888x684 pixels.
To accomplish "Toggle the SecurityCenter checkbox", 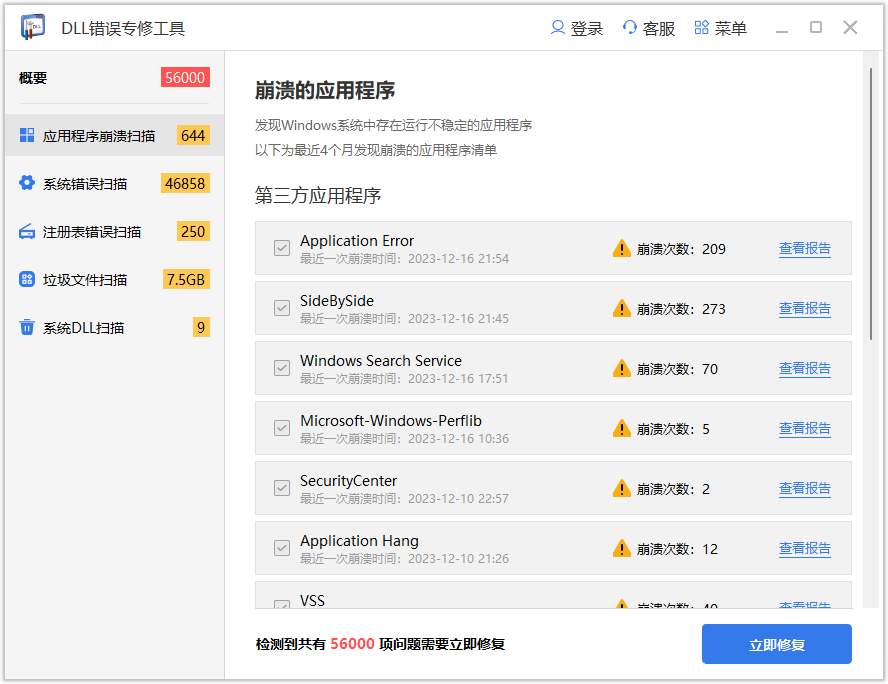I will (x=282, y=488).
